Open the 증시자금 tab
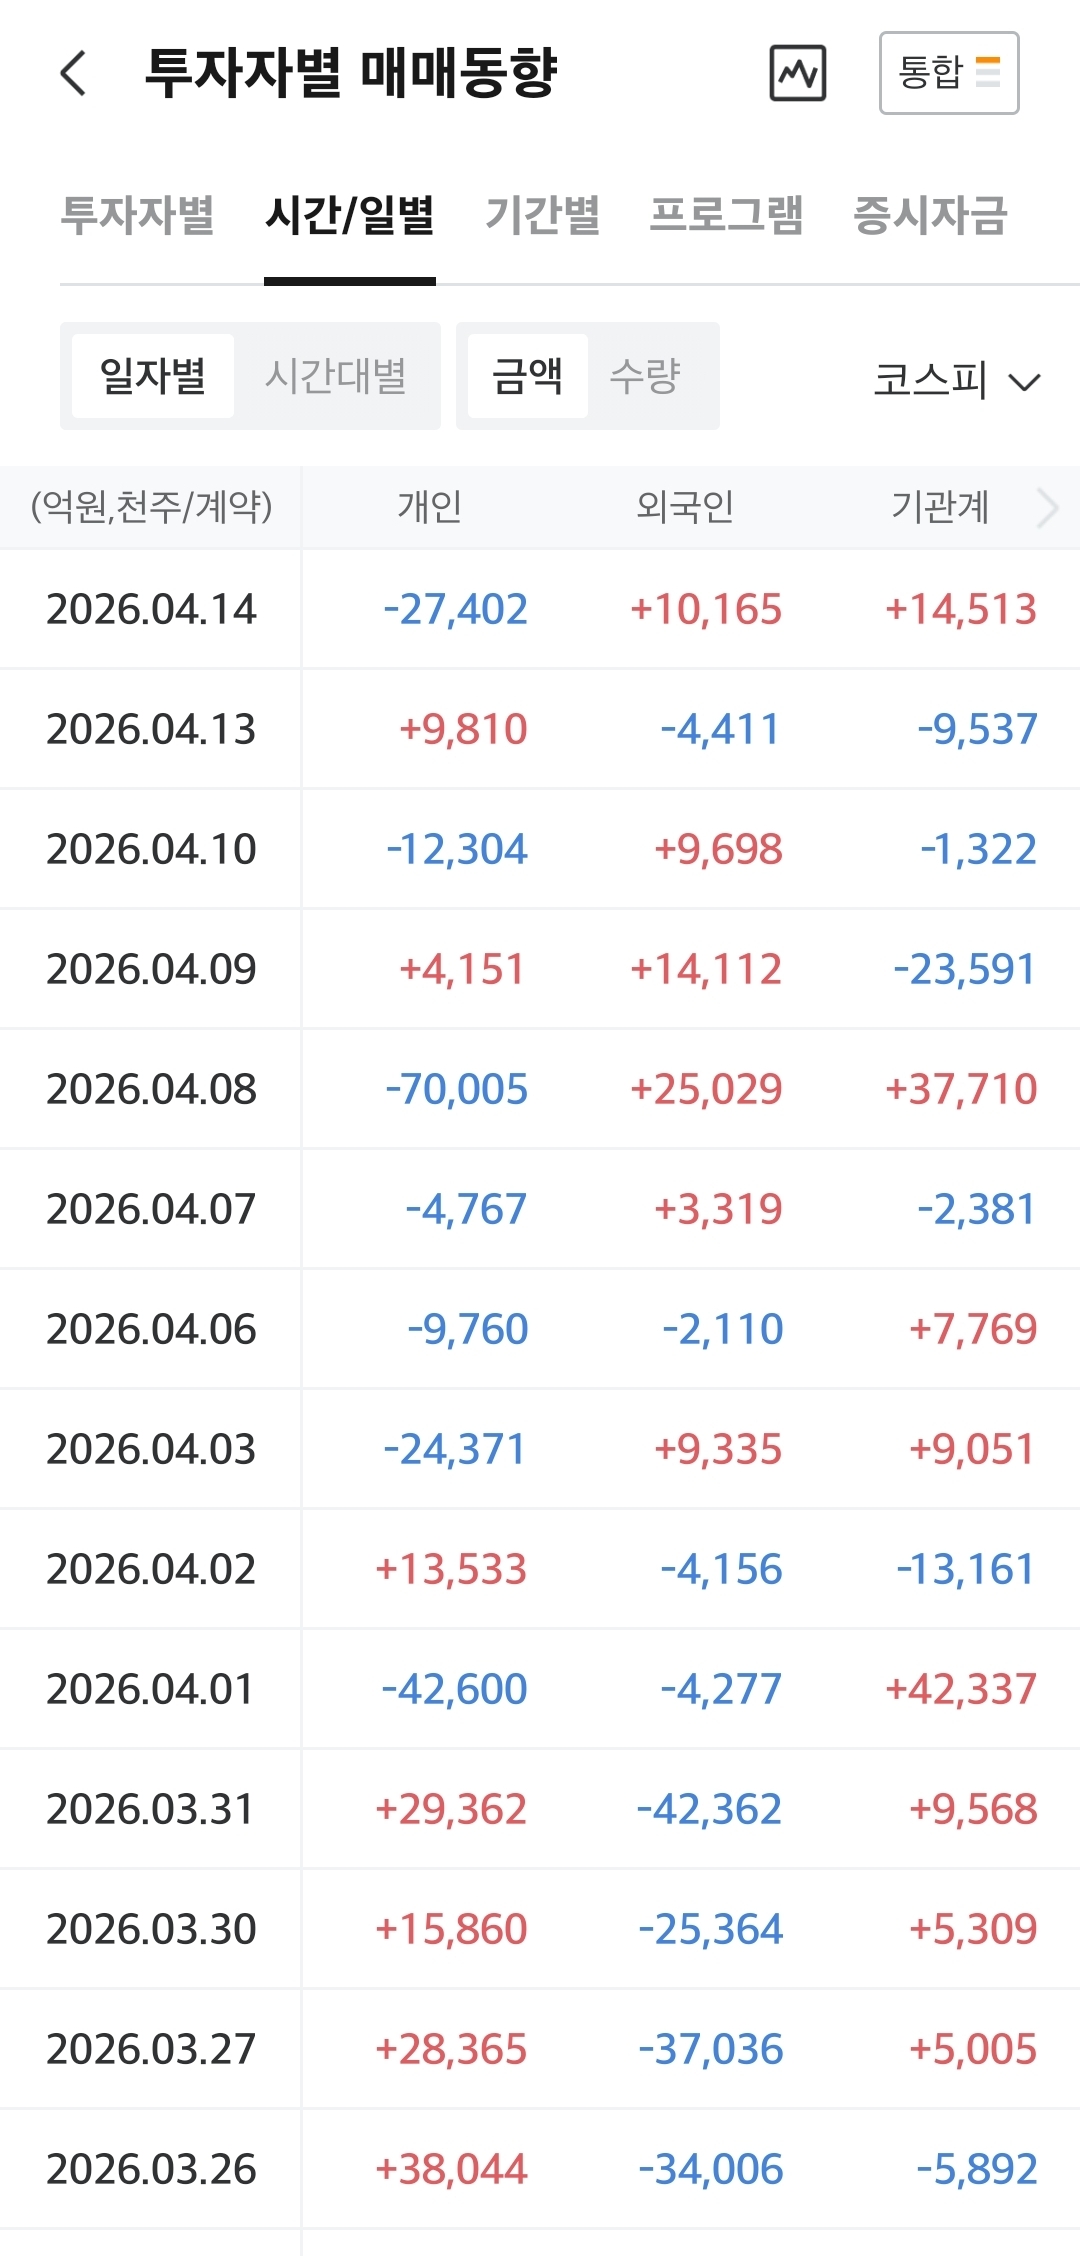Screen dimensions: 1080x2256 pyautogui.click(x=929, y=215)
